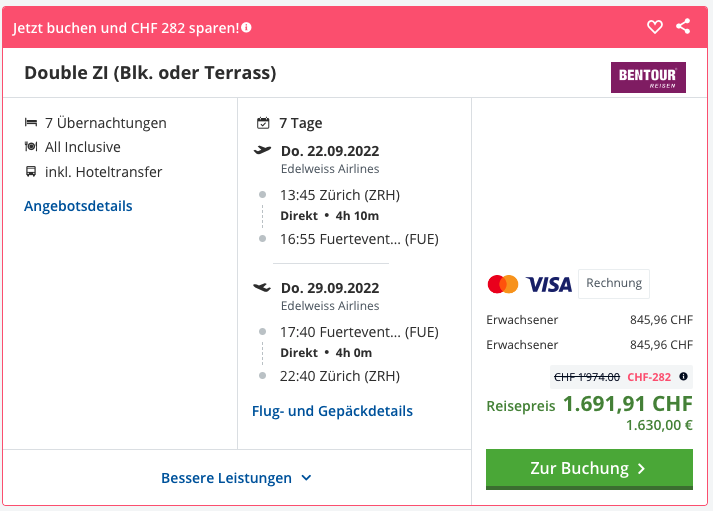Image resolution: width=713 pixels, height=511 pixels.
Task: Click info icon next to CHF-282 discount
Action: [684, 377]
